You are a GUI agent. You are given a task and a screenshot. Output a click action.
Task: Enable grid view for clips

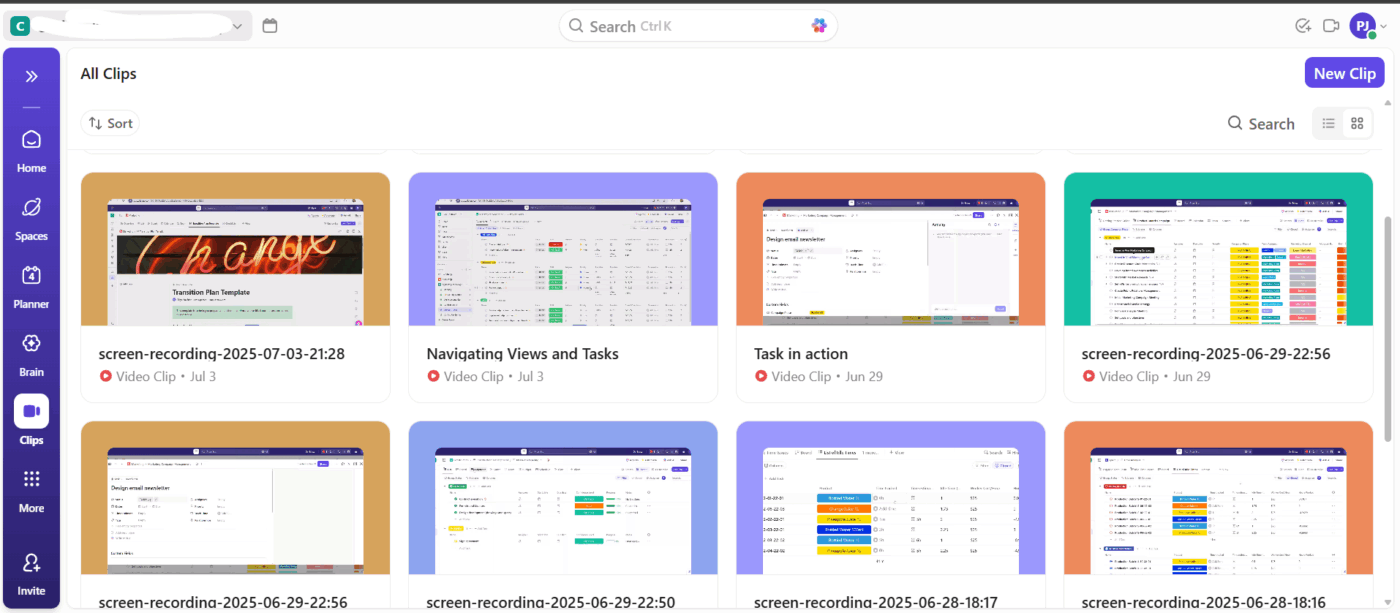[x=1357, y=123]
